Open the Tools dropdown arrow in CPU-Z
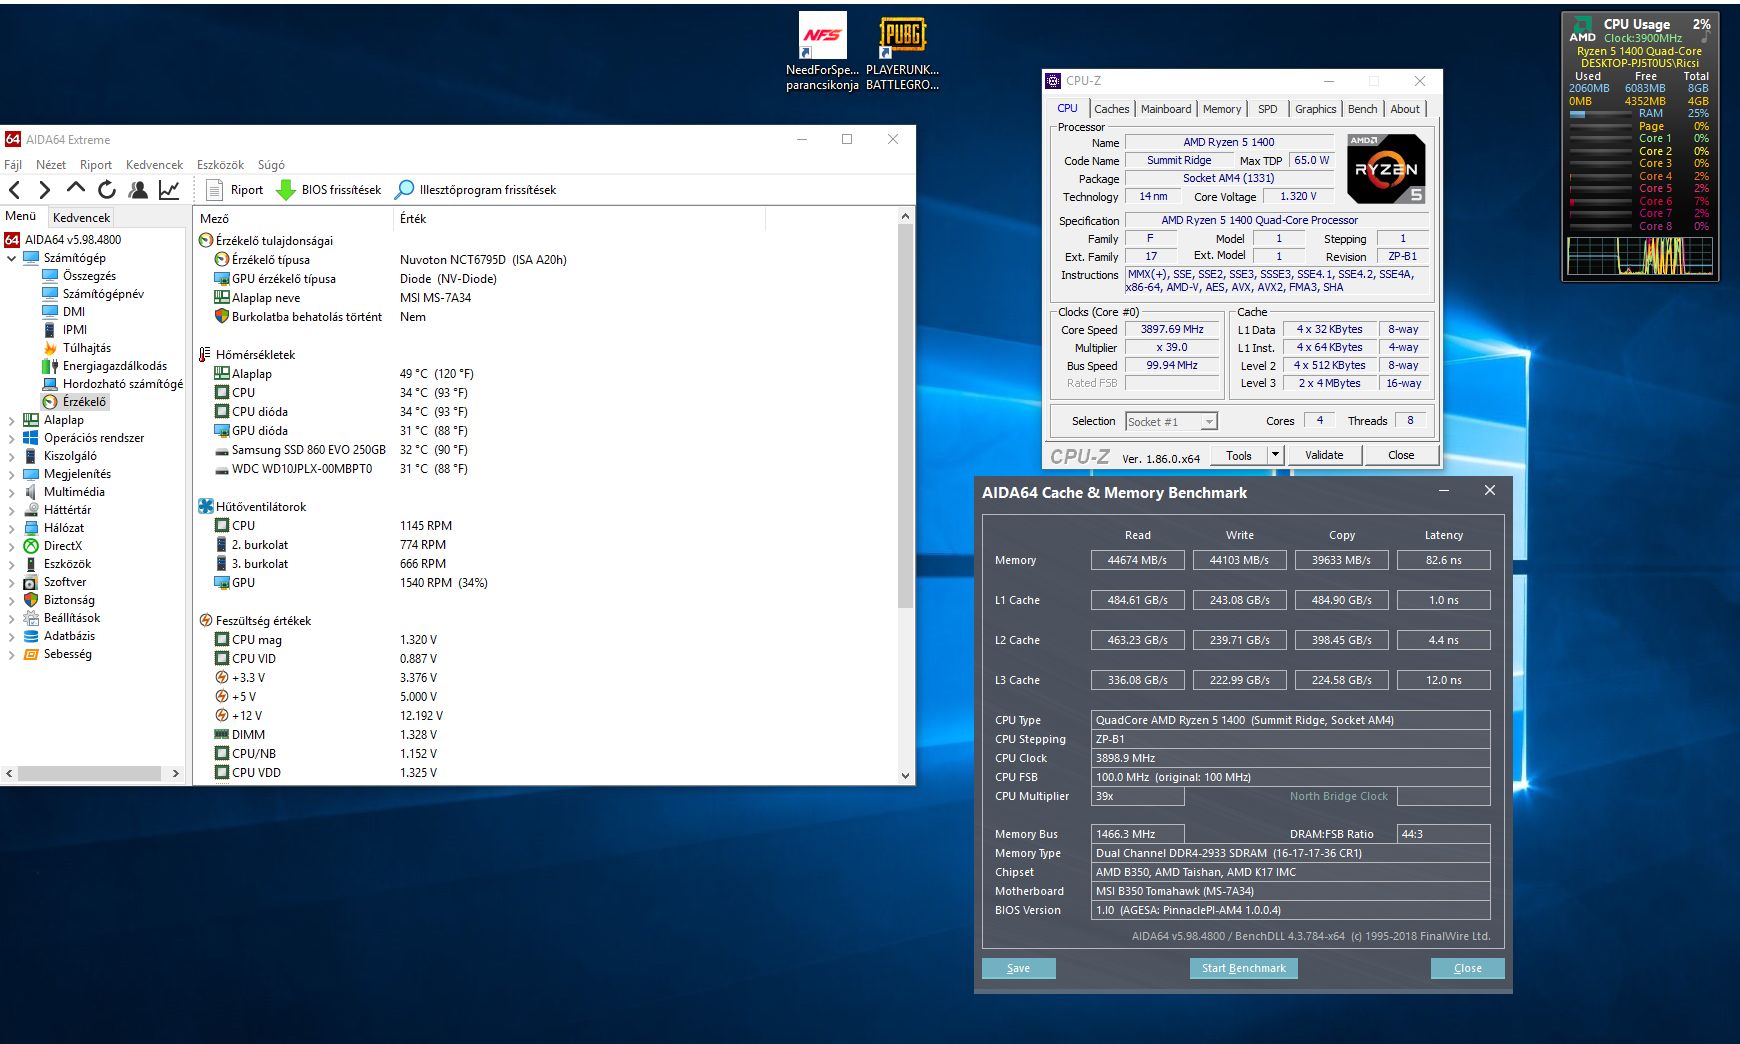This screenshot has width=1740, height=1044. (1275, 455)
